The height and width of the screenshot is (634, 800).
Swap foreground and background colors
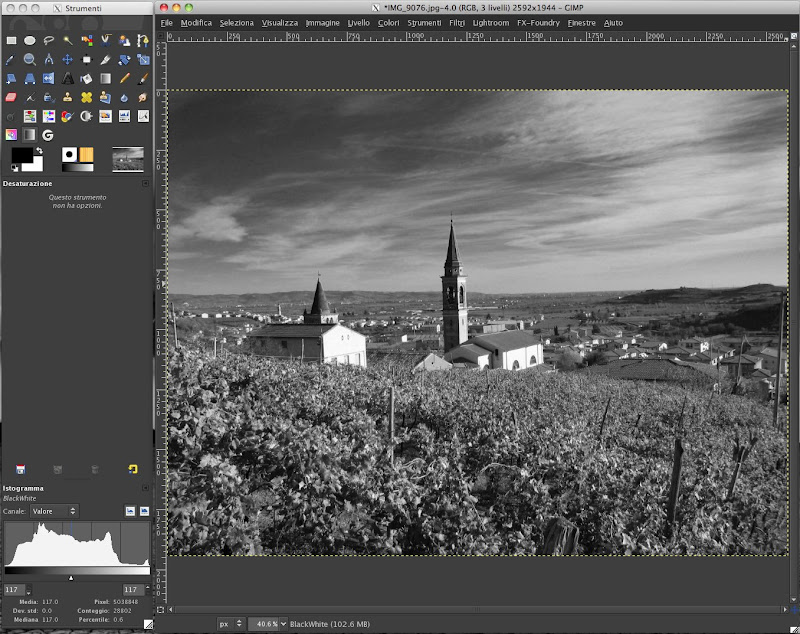pos(38,150)
